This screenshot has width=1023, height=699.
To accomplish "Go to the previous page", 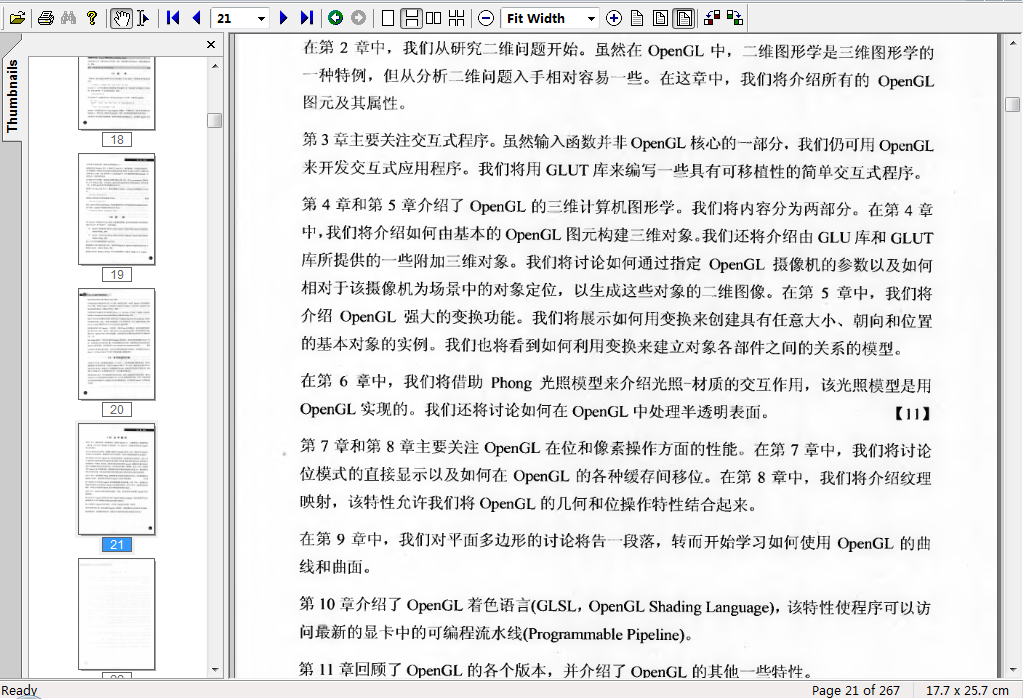I will [x=196, y=18].
